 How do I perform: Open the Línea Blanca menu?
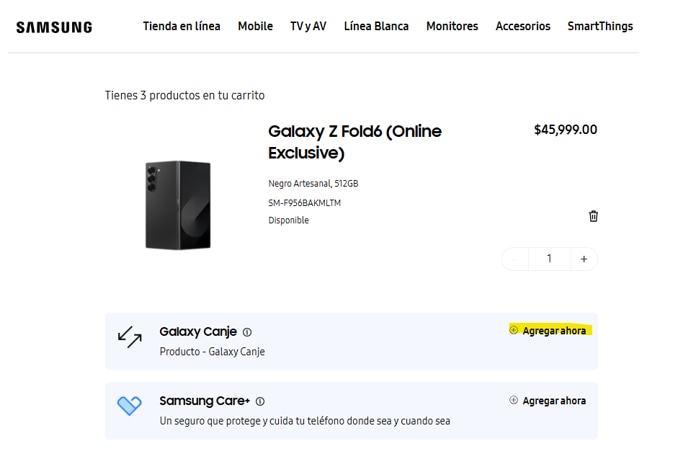coord(376,27)
